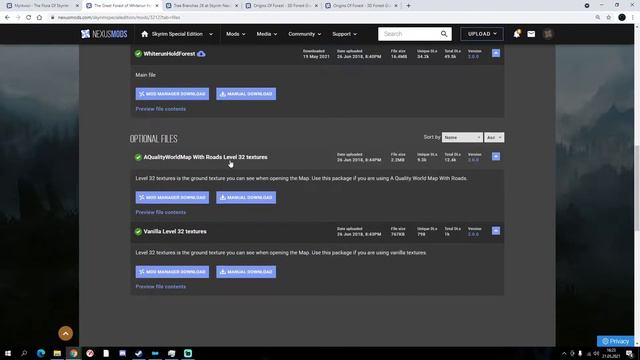Viewport: 640px width, 360px height.
Task: Switch to the first browser tab about Flora of Skyrim
Action: coord(42,6)
